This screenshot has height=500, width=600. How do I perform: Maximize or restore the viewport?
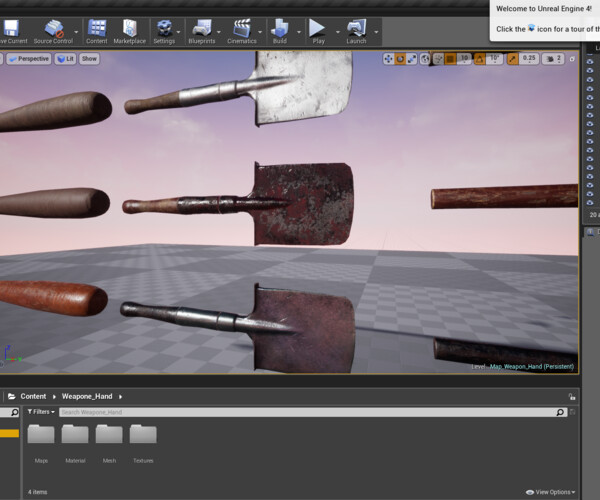(572, 59)
